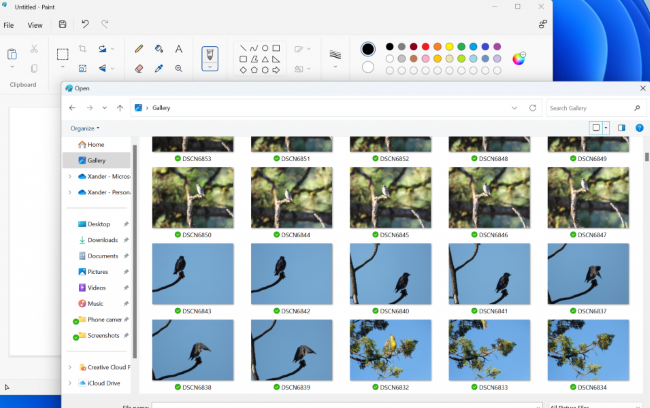Select the Pencil tool in Paint
The height and width of the screenshot is (408, 650).
[x=139, y=48]
